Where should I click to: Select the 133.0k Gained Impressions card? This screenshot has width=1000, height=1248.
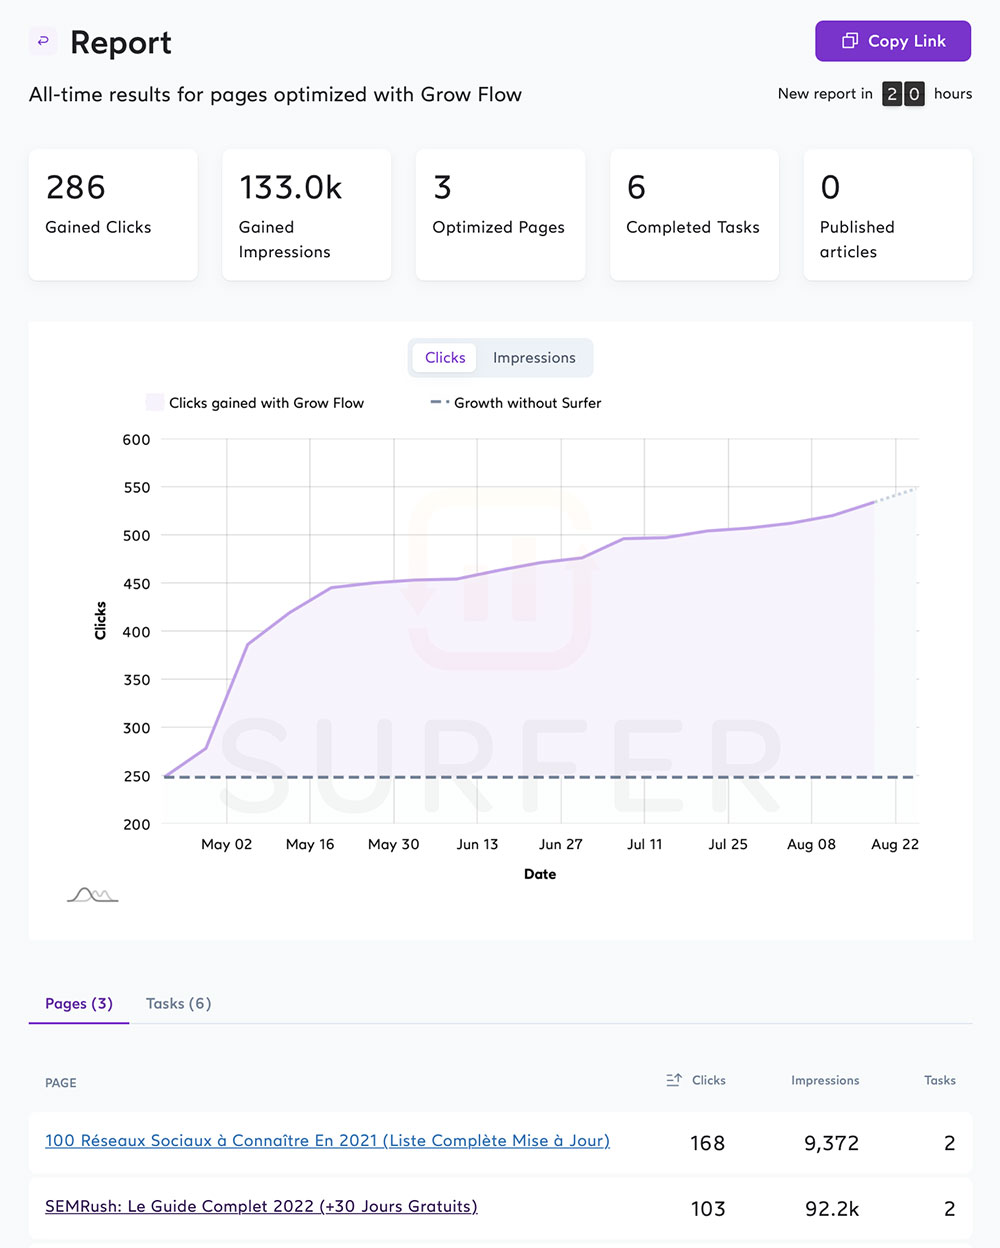(306, 215)
